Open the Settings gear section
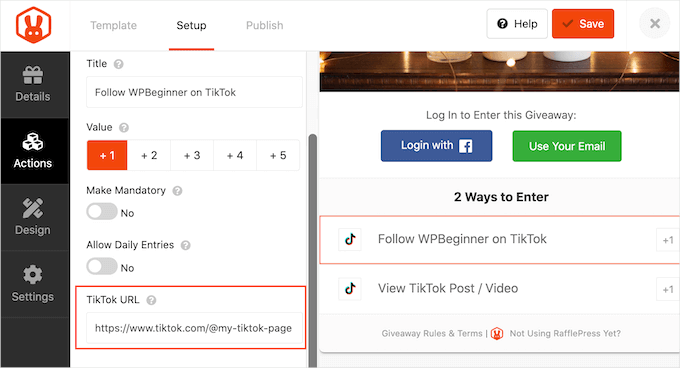Screen dimensions: 680x368 [35, 284]
